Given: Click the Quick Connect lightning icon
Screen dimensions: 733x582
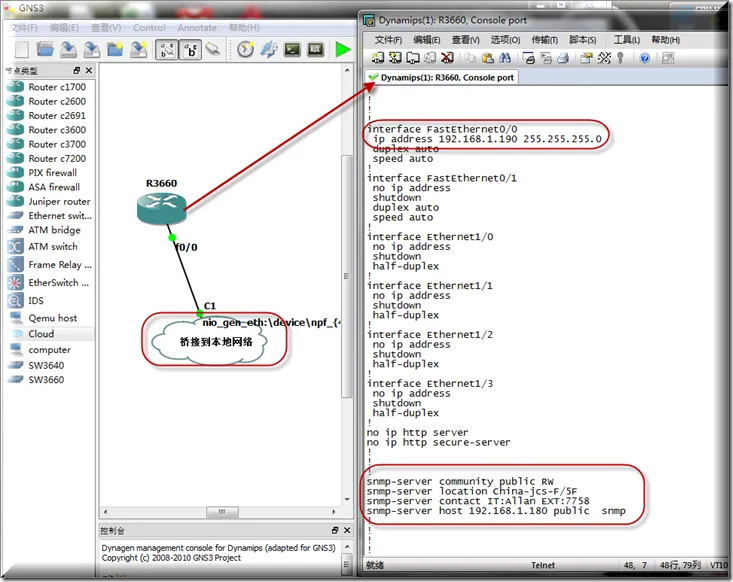Looking at the screenshot, I should (395, 58).
